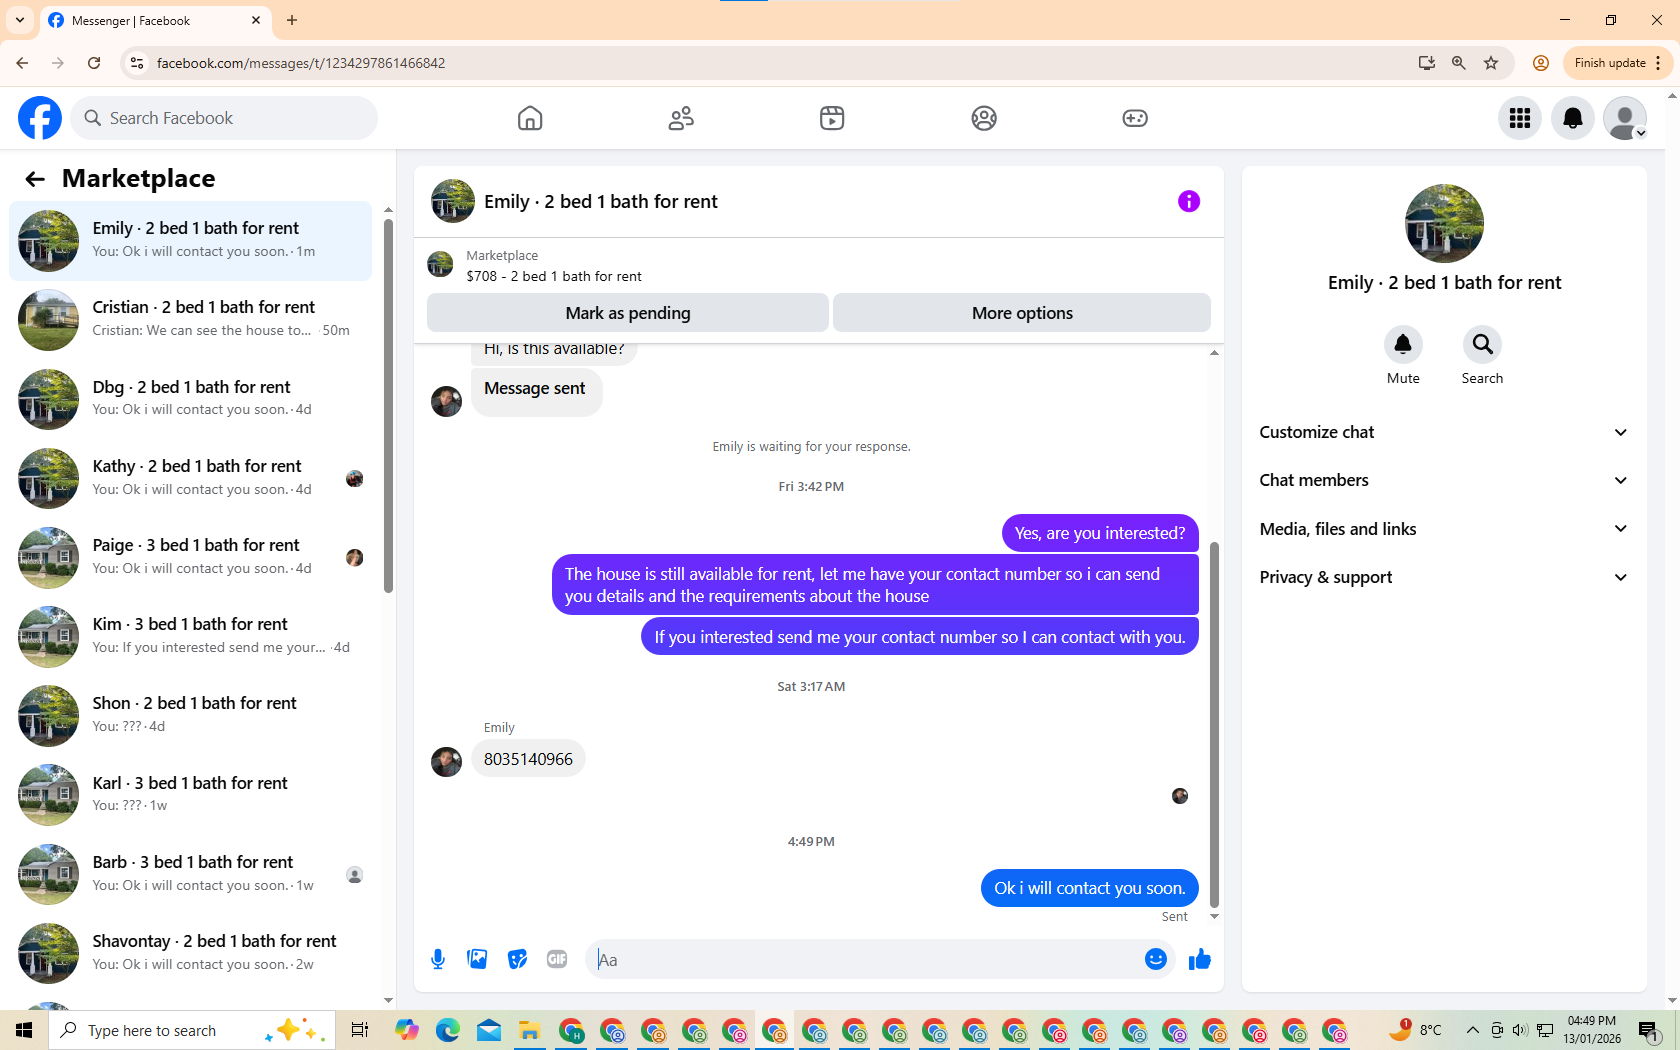Open the account profile menu
1680x1050 pixels.
click(1625, 118)
